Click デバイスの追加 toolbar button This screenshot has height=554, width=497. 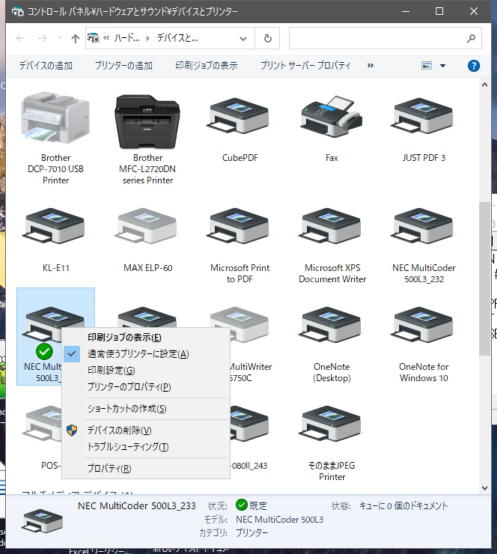(x=46, y=66)
